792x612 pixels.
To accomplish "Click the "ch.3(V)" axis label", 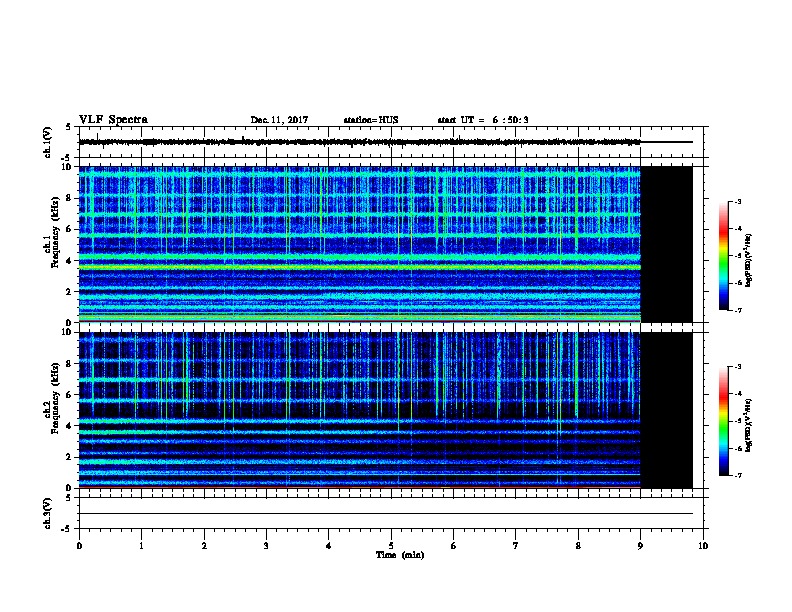I will (48, 513).
